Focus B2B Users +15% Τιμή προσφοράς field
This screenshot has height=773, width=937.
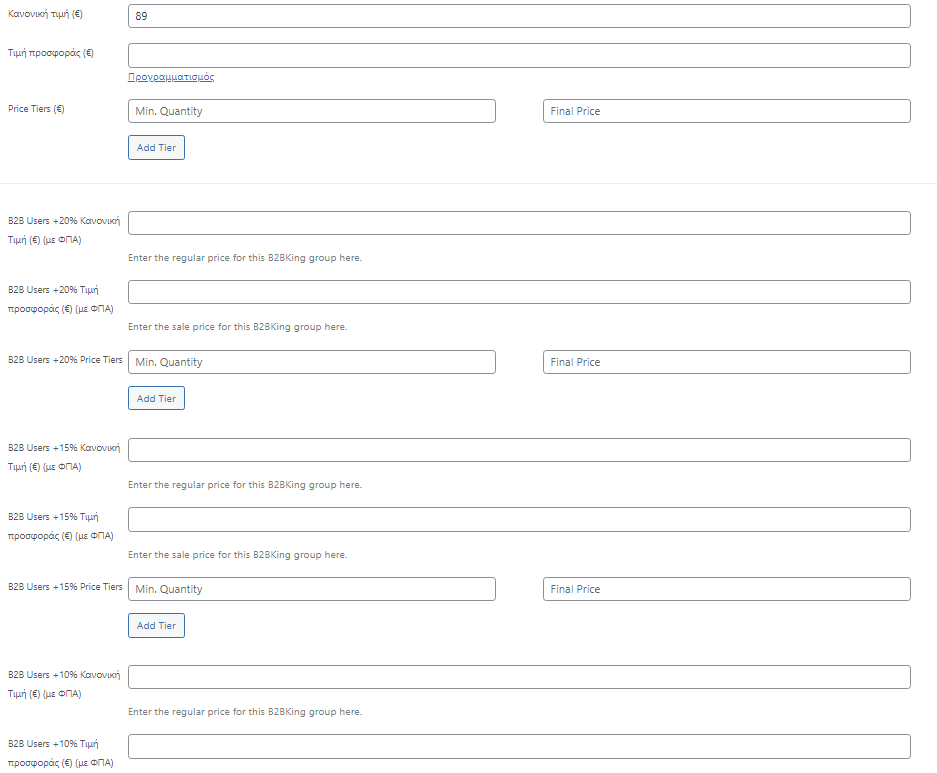click(x=519, y=519)
